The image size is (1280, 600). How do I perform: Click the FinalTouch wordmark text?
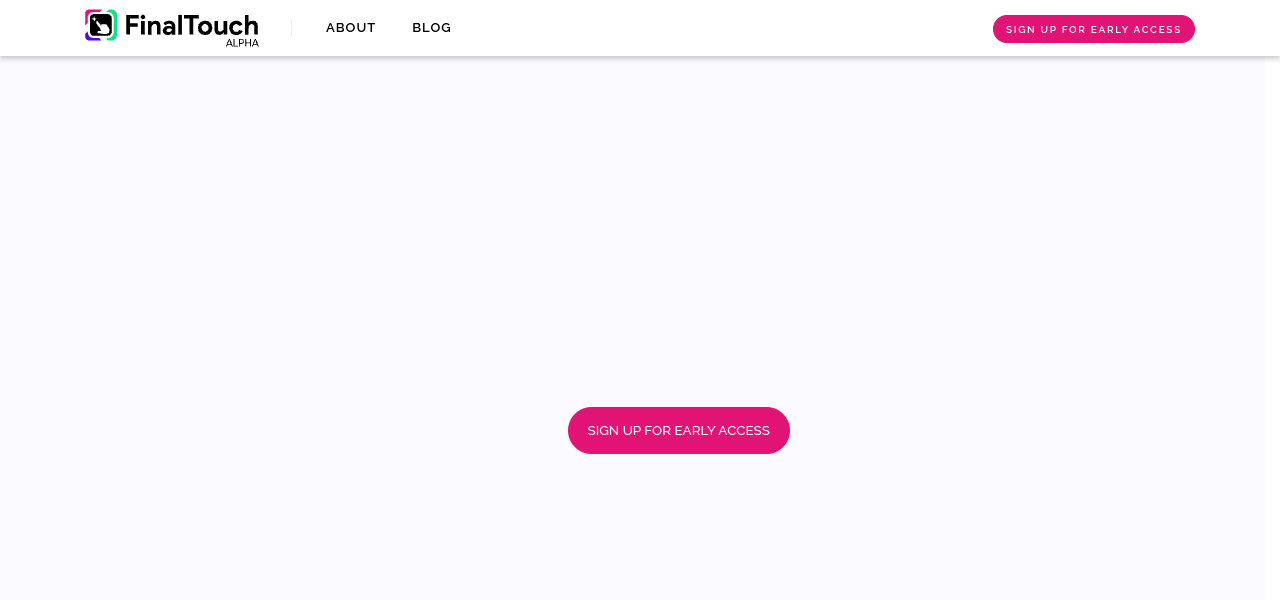point(191,26)
